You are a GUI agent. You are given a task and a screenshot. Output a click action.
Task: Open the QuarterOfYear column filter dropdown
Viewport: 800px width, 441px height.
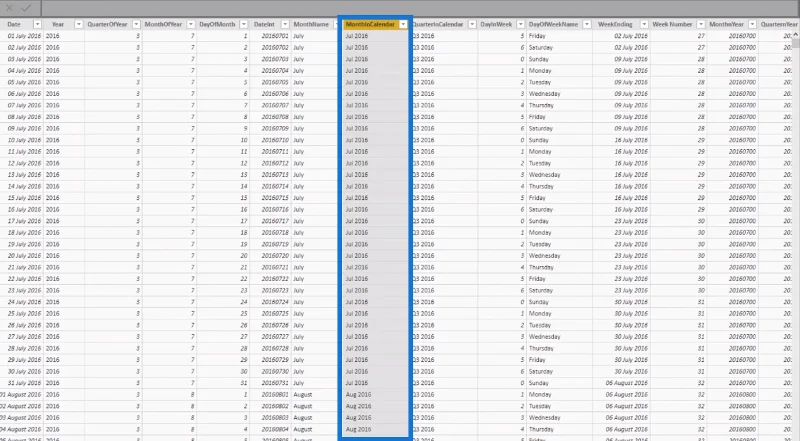[x=136, y=24]
